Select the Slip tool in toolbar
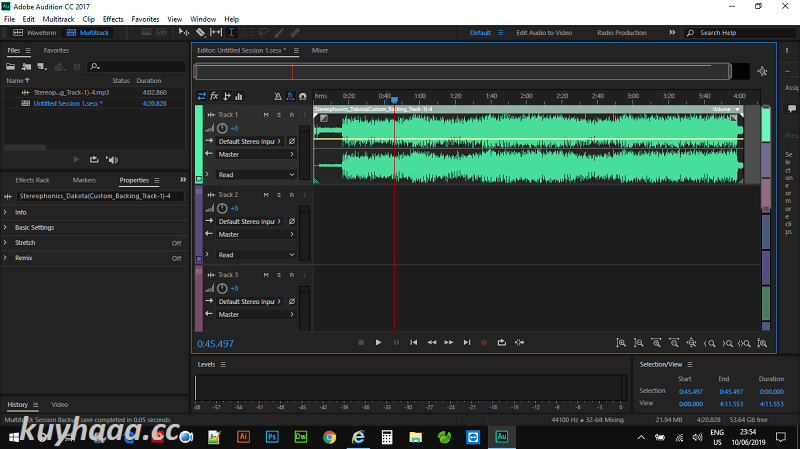Viewport: 800px width, 449px height. pos(216,32)
